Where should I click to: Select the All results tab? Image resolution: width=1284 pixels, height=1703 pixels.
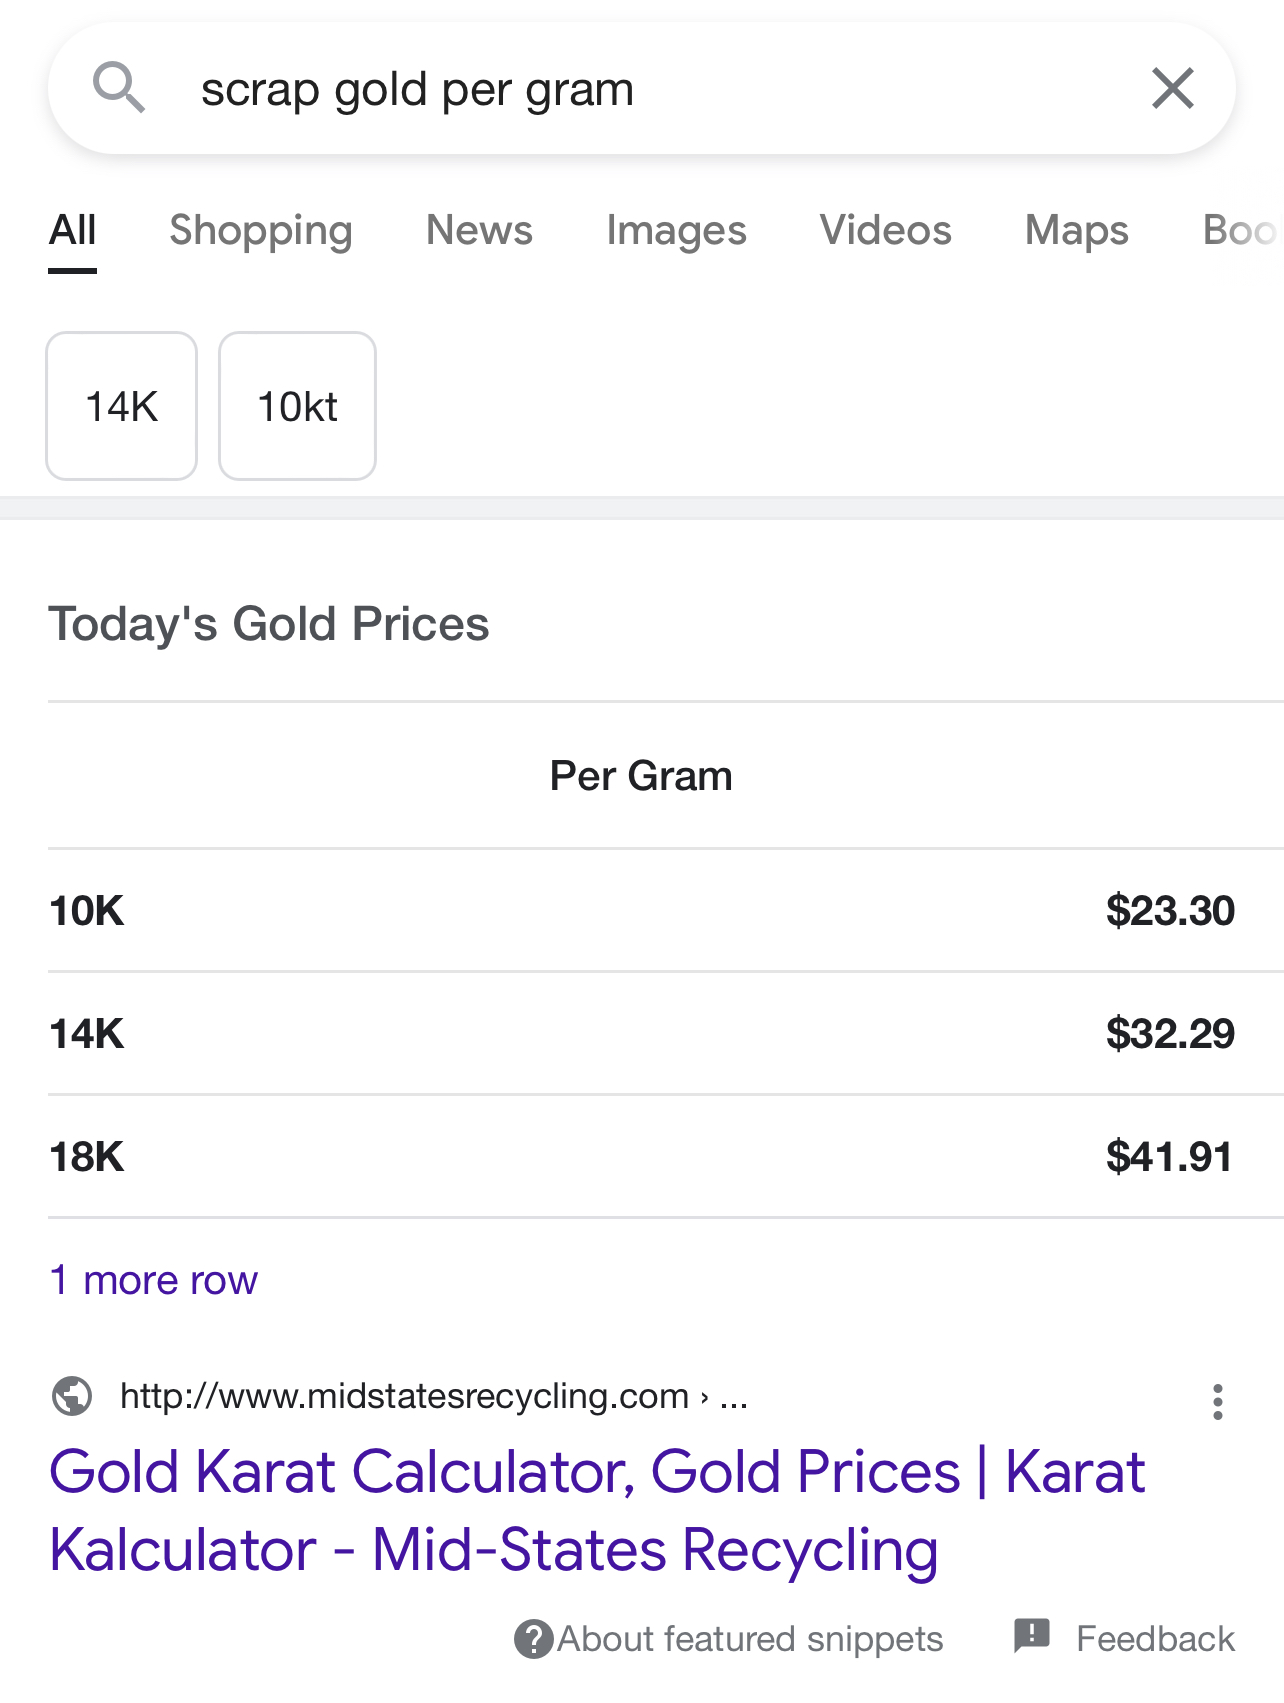73,231
